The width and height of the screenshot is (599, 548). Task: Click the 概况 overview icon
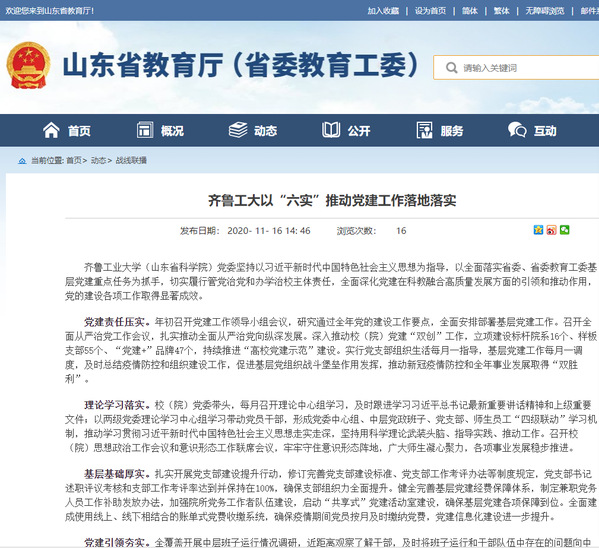tap(145, 130)
